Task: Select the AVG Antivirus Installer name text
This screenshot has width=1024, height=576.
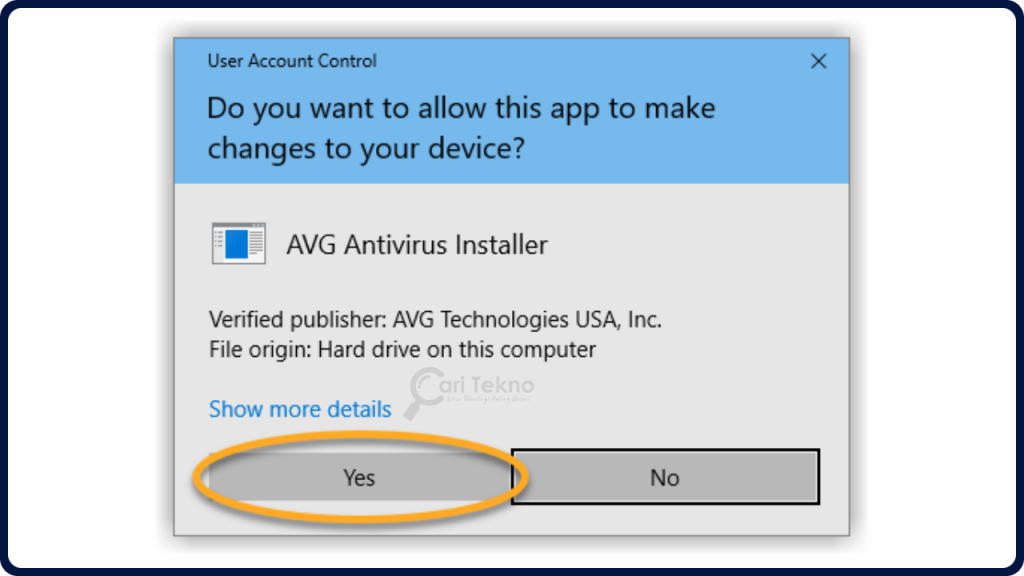Action: coord(417,244)
